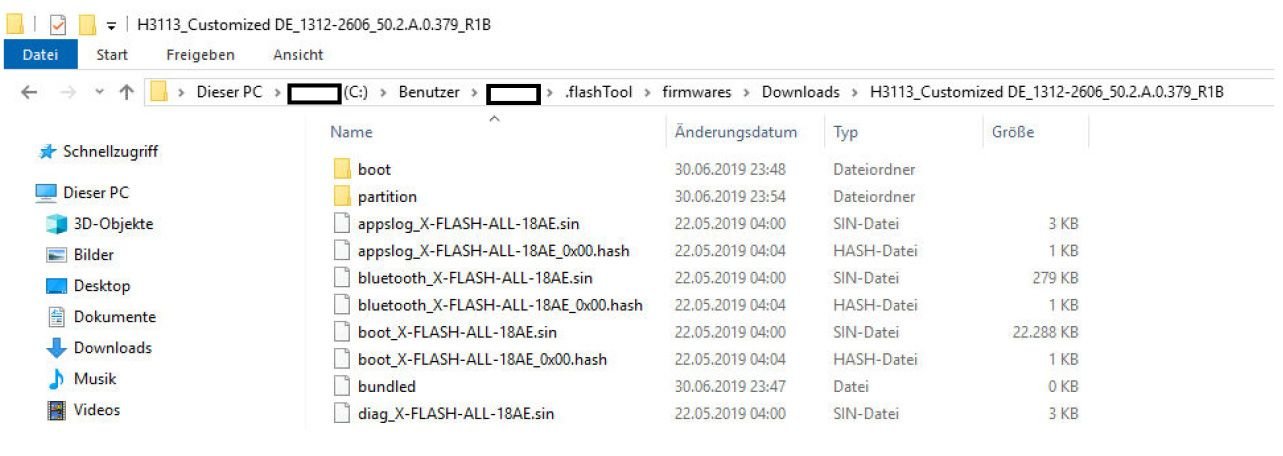Select the 3D-Objekte icon in sidebar

(56, 224)
